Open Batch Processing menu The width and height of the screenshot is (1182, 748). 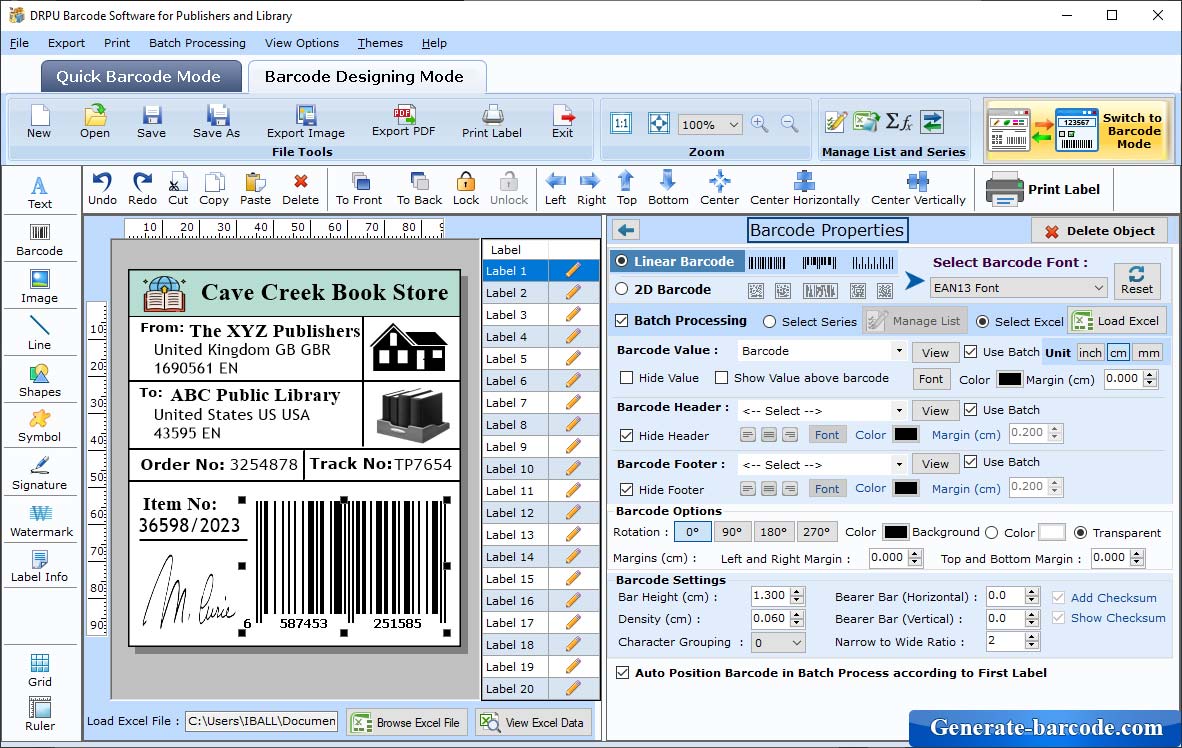(198, 43)
